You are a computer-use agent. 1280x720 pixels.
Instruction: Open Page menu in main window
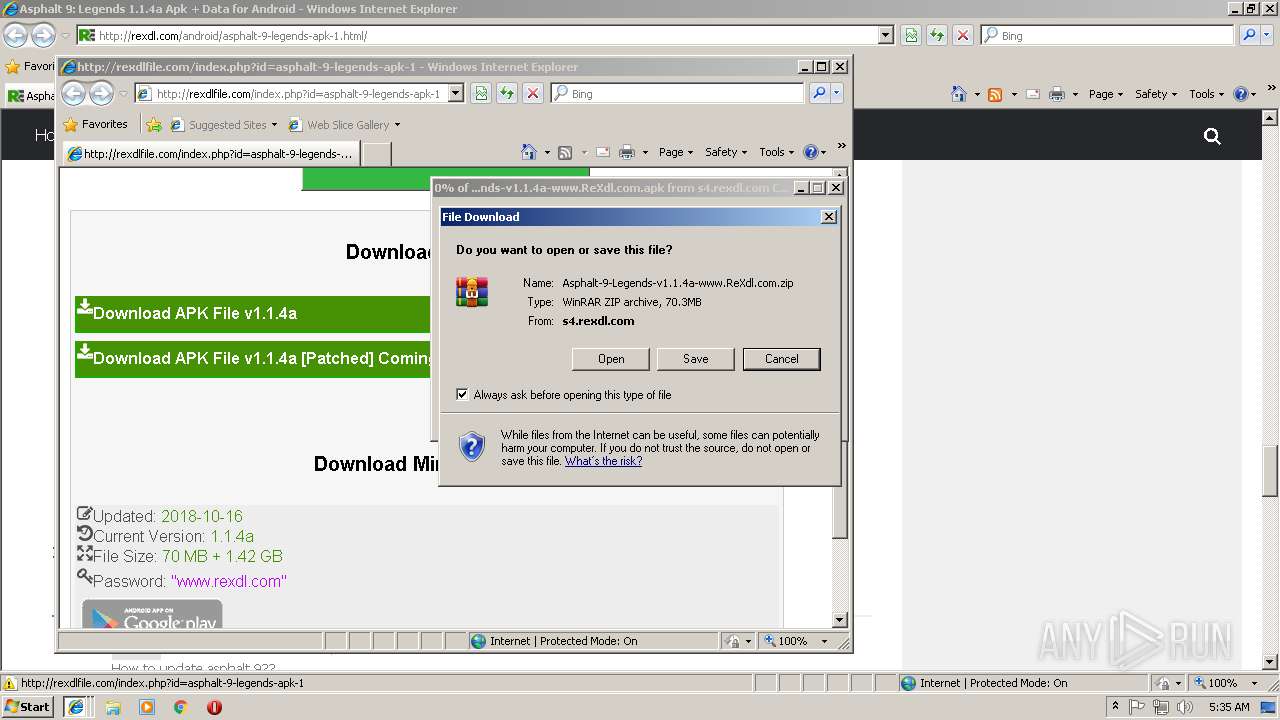(1106, 94)
